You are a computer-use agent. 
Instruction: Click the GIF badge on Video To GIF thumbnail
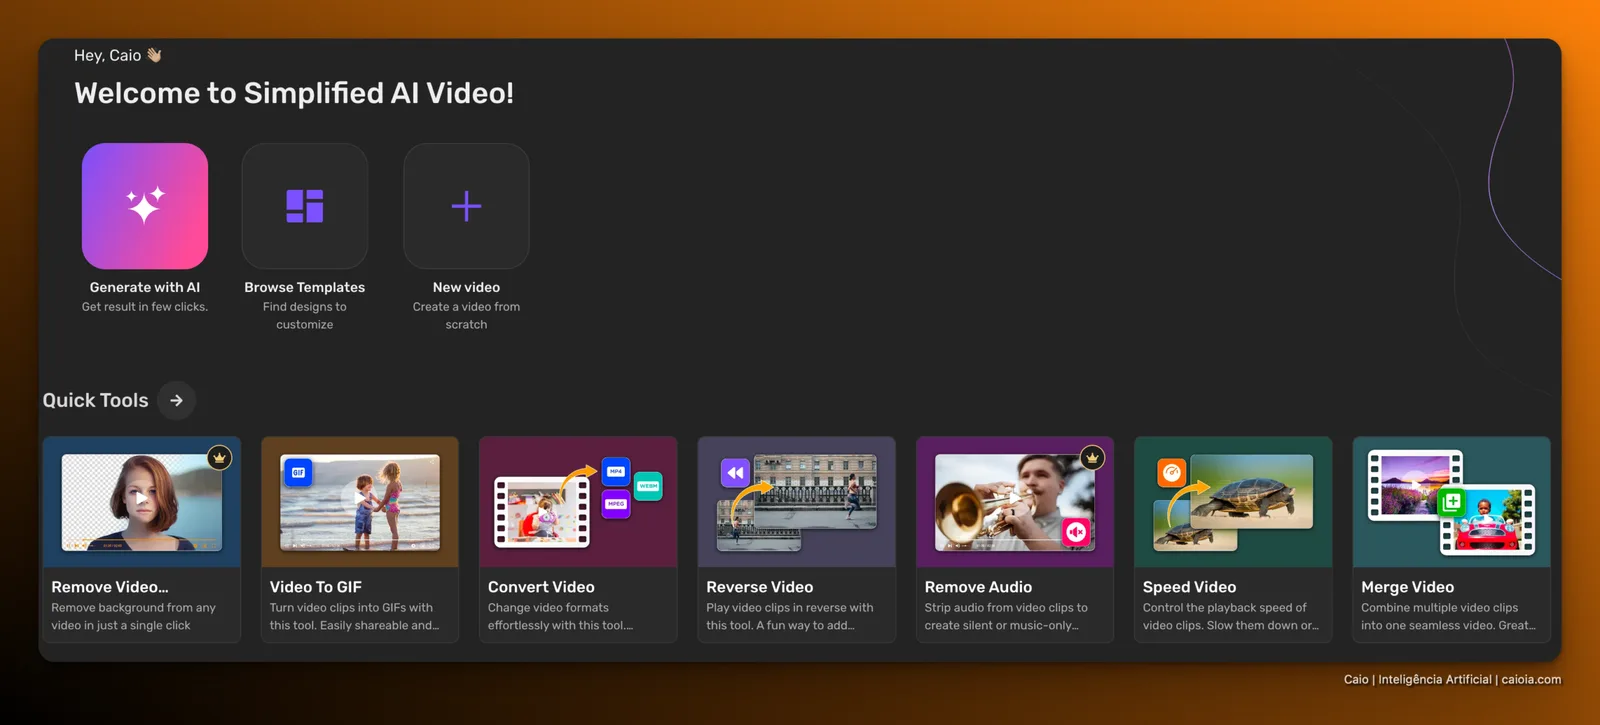coord(298,472)
